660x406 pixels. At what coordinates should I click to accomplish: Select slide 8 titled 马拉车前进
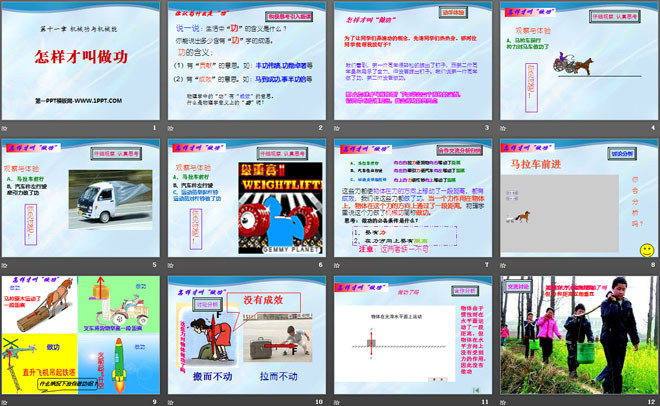pyautogui.click(x=579, y=198)
